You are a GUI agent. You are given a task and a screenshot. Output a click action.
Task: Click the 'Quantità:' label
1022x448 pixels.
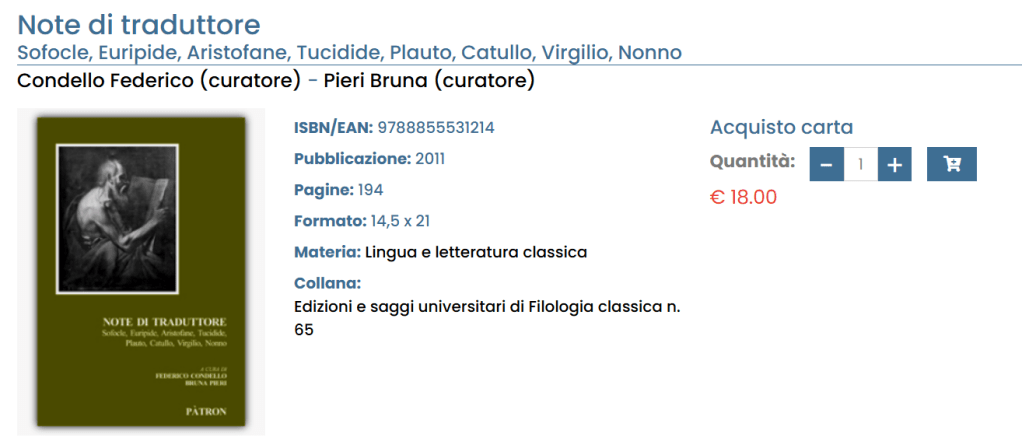[x=752, y=160]
